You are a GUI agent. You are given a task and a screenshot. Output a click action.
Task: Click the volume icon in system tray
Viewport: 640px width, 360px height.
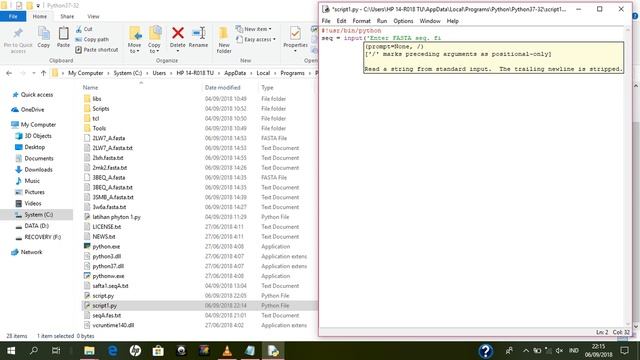559,351
